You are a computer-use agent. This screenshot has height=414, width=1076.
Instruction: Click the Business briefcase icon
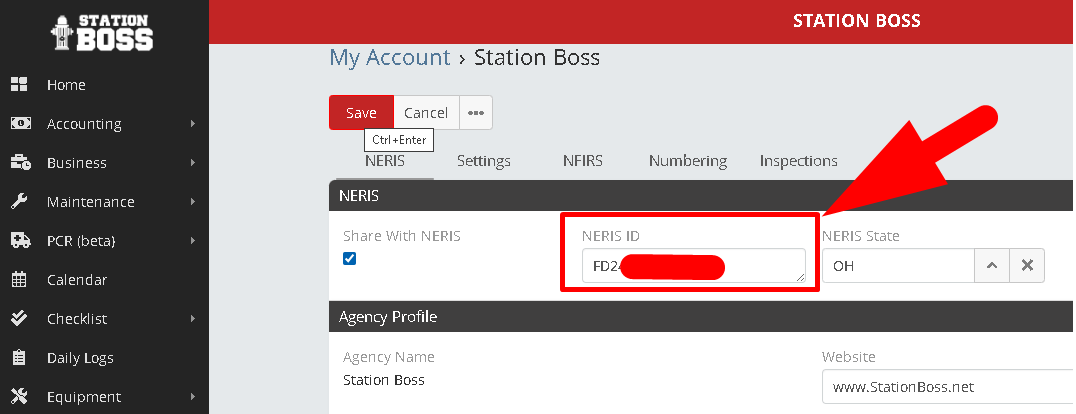(x=19, y=163)
